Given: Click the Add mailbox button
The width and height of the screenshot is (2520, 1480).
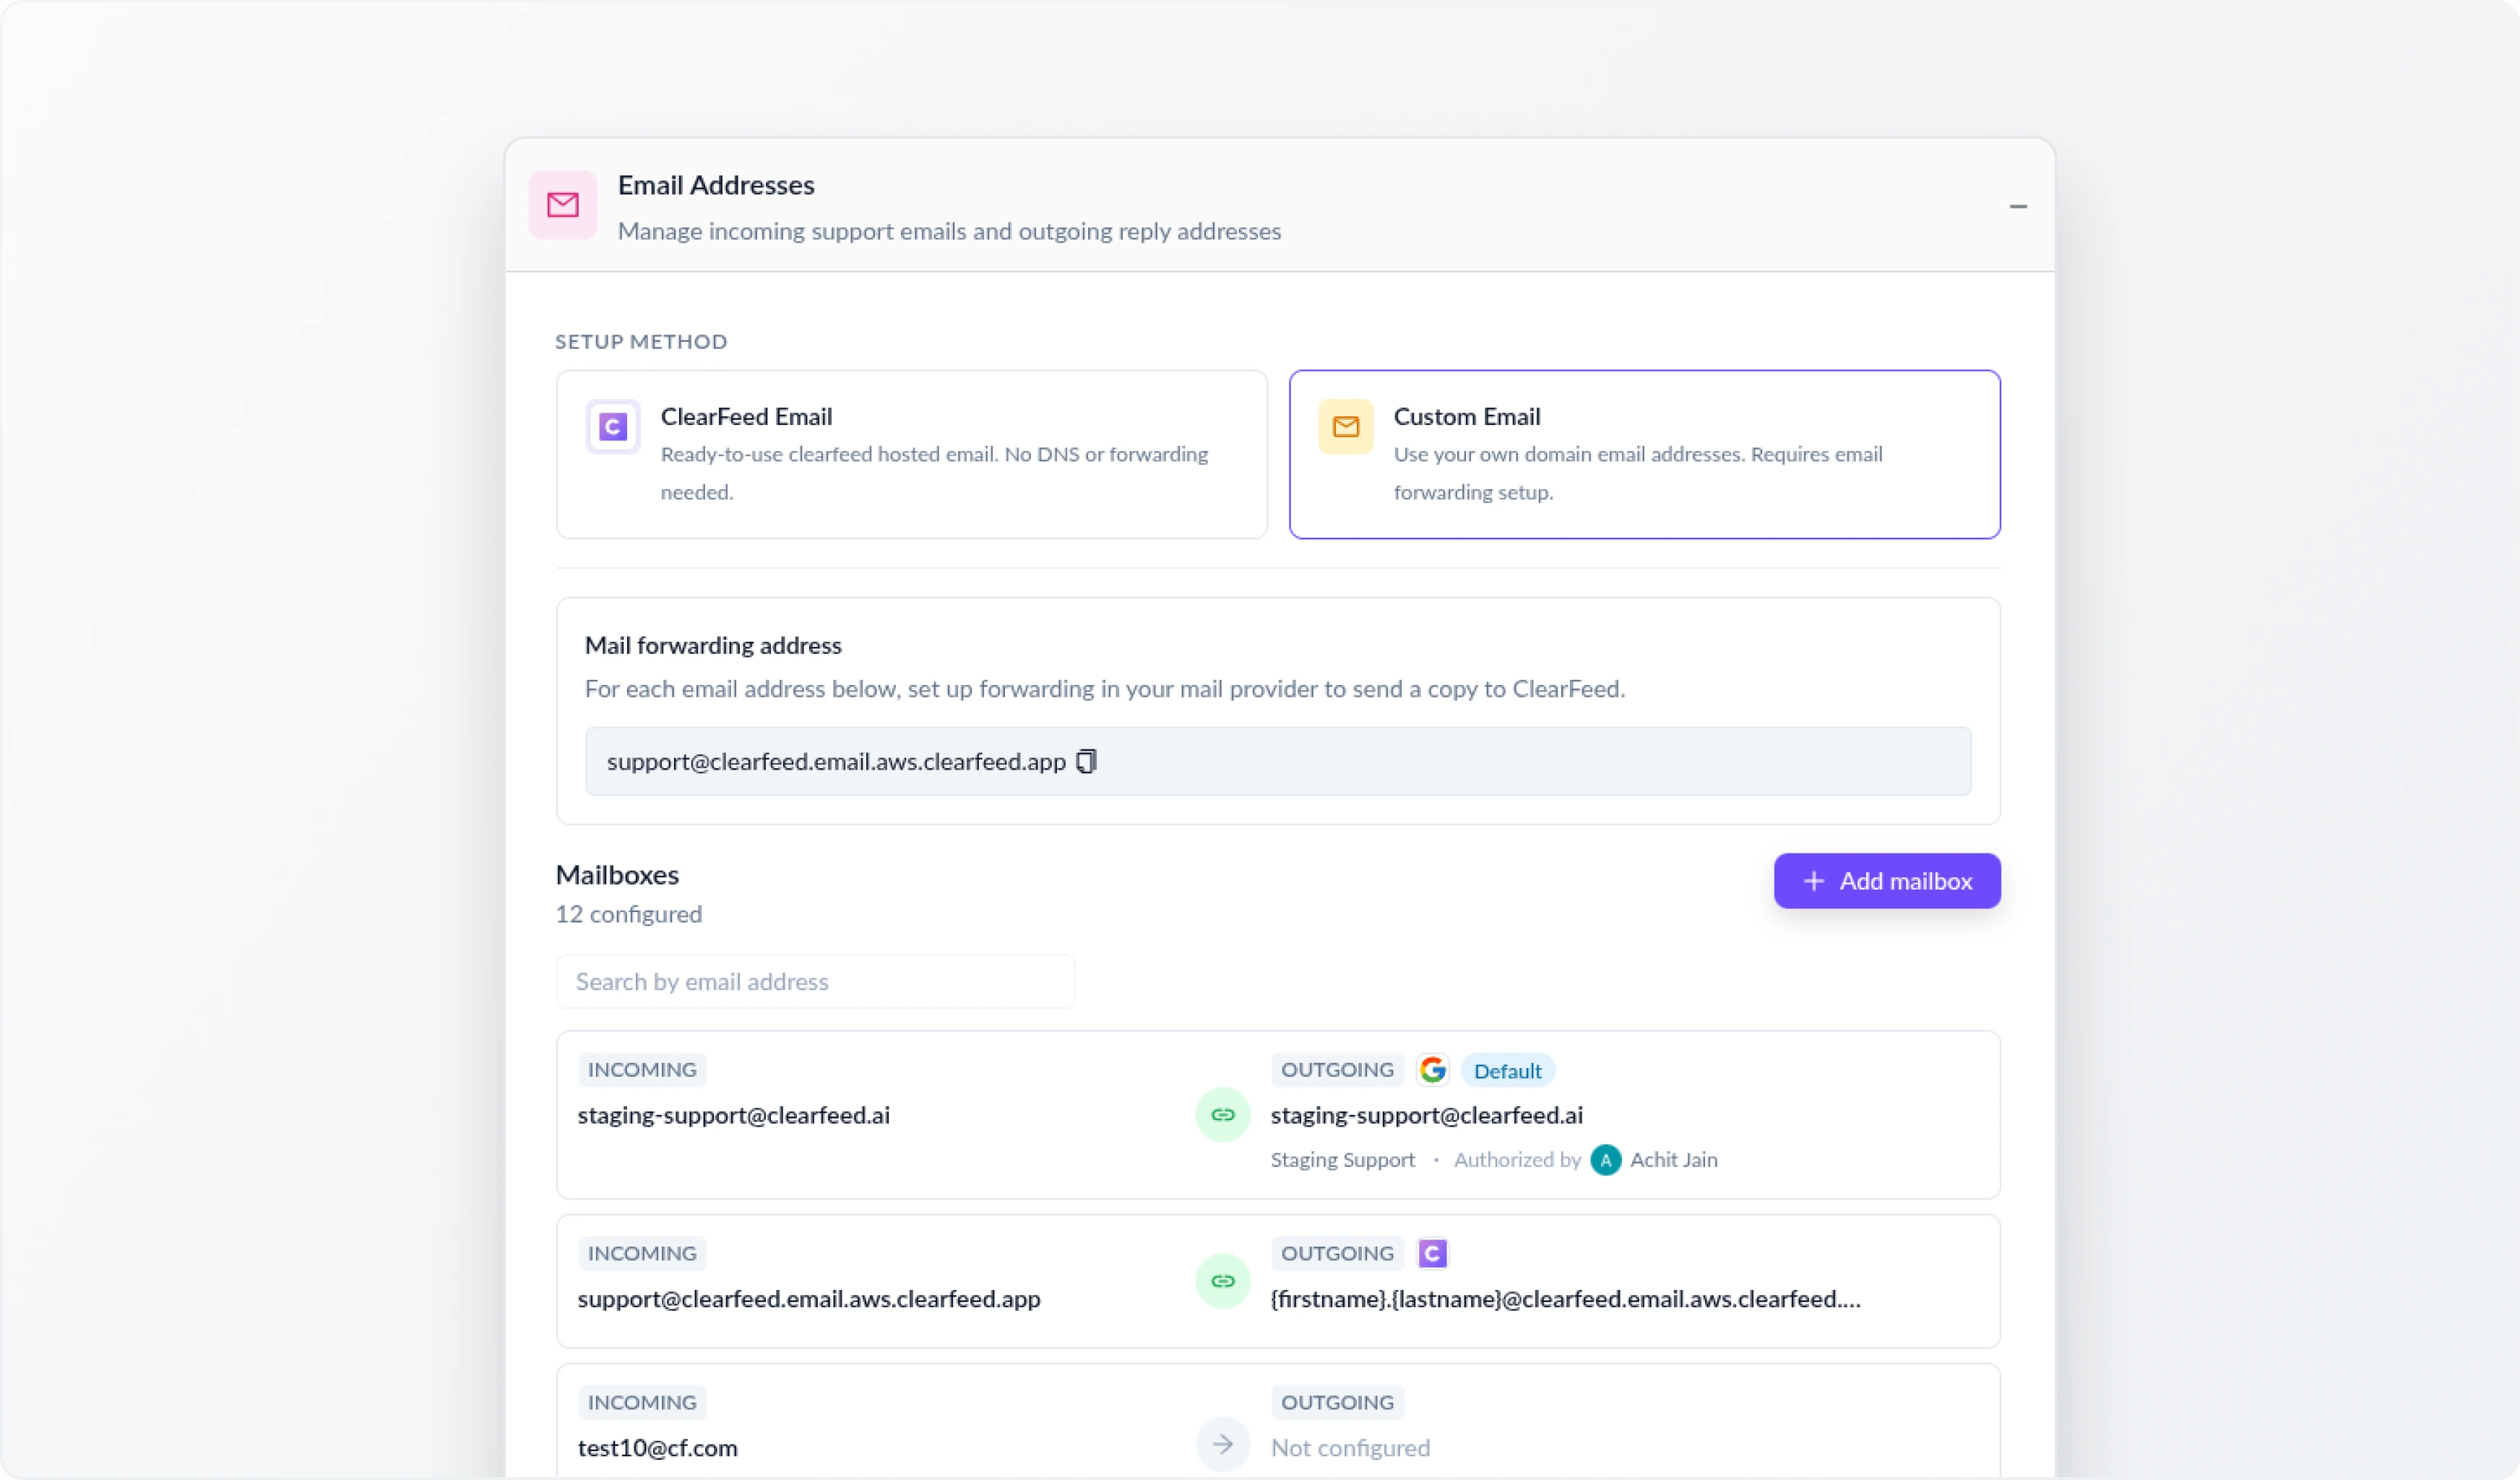Looking at the screenshot, I should pos(1886,881).
